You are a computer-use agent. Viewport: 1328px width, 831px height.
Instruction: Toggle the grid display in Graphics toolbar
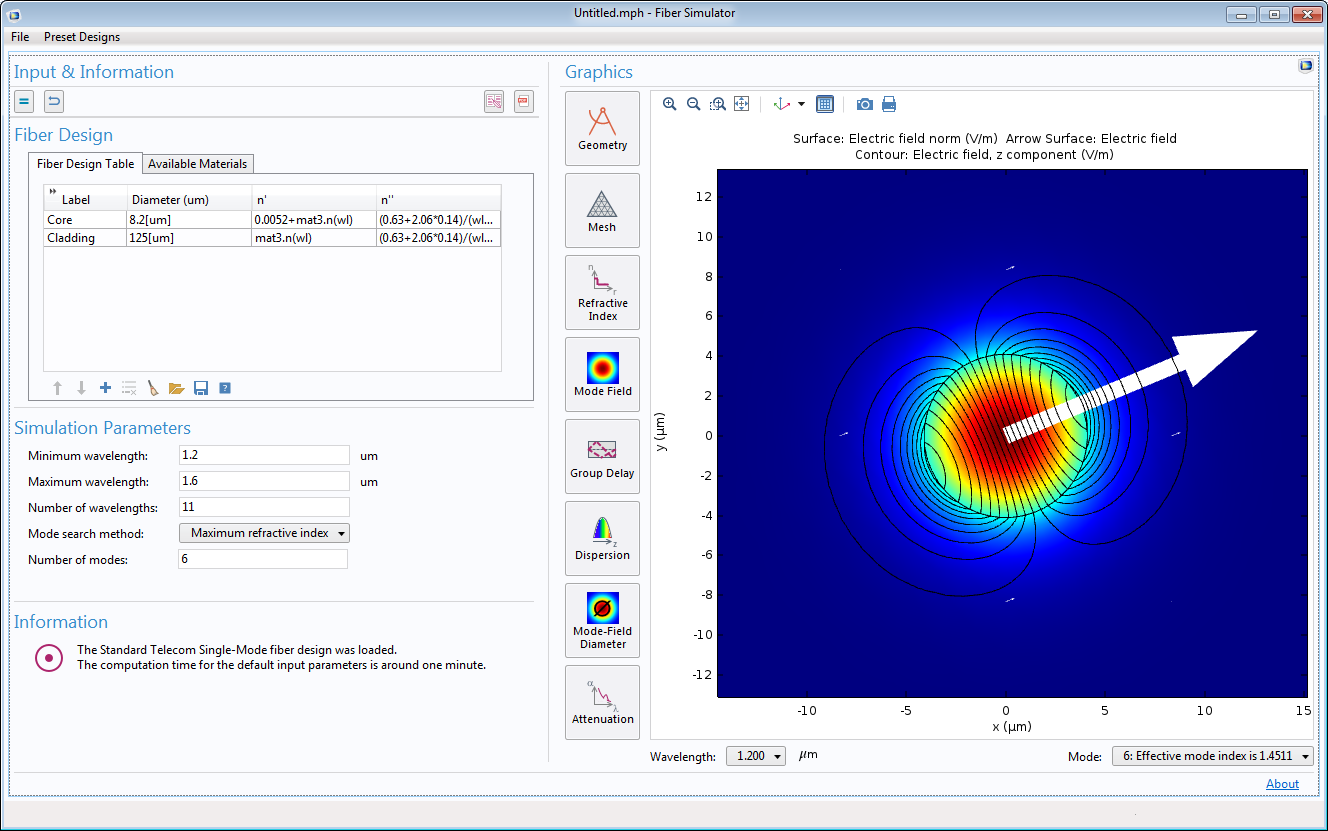pyautogui.click(x=825, y=104)
